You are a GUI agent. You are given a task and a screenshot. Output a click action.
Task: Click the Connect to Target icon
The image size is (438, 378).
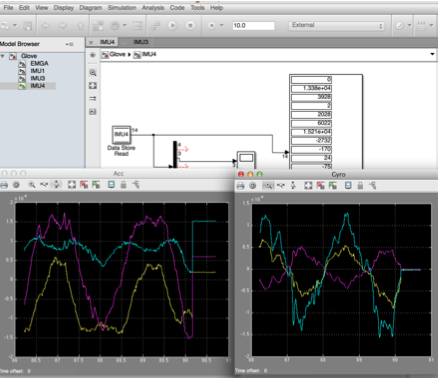155,25
